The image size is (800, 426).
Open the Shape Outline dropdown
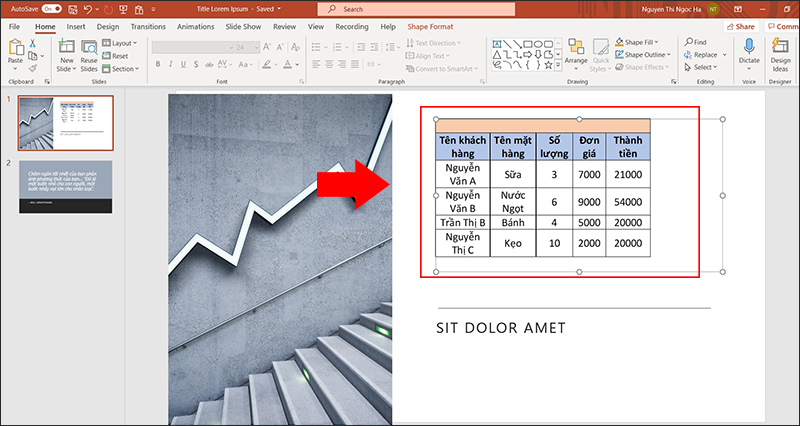click(x=645, y=55)
